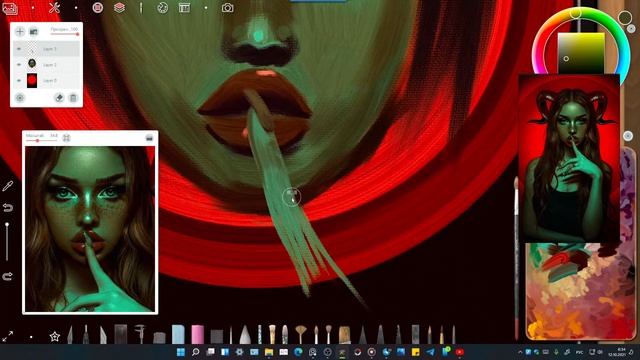Select the wide flat bristle brush
The height and width of the screenshot is (360, 640).
point(344,335)
